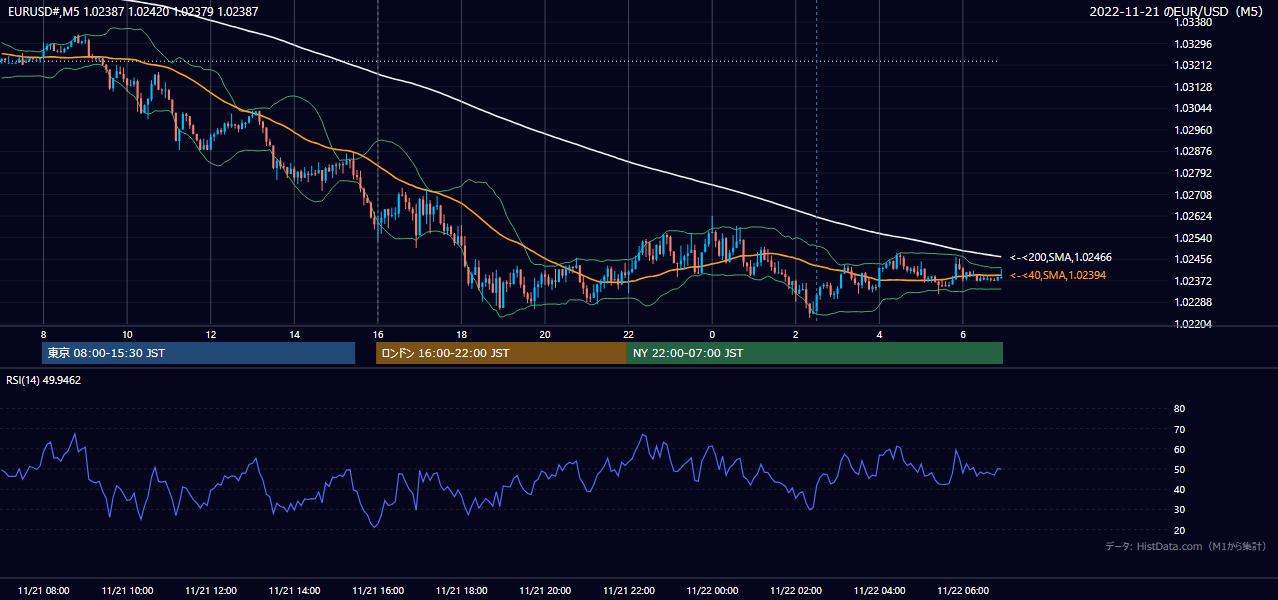Click the 11/22 02:00 time axis label
The width and height of the screenshot is (1278, 600).
tap(796, 591)
